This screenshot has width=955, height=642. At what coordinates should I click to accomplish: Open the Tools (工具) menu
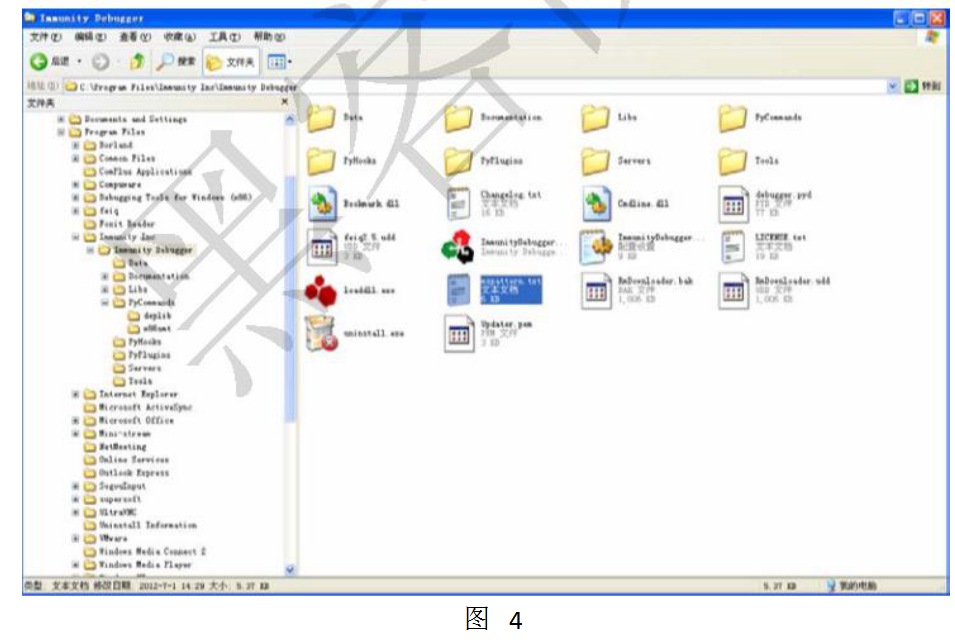(x=225, y=37)
